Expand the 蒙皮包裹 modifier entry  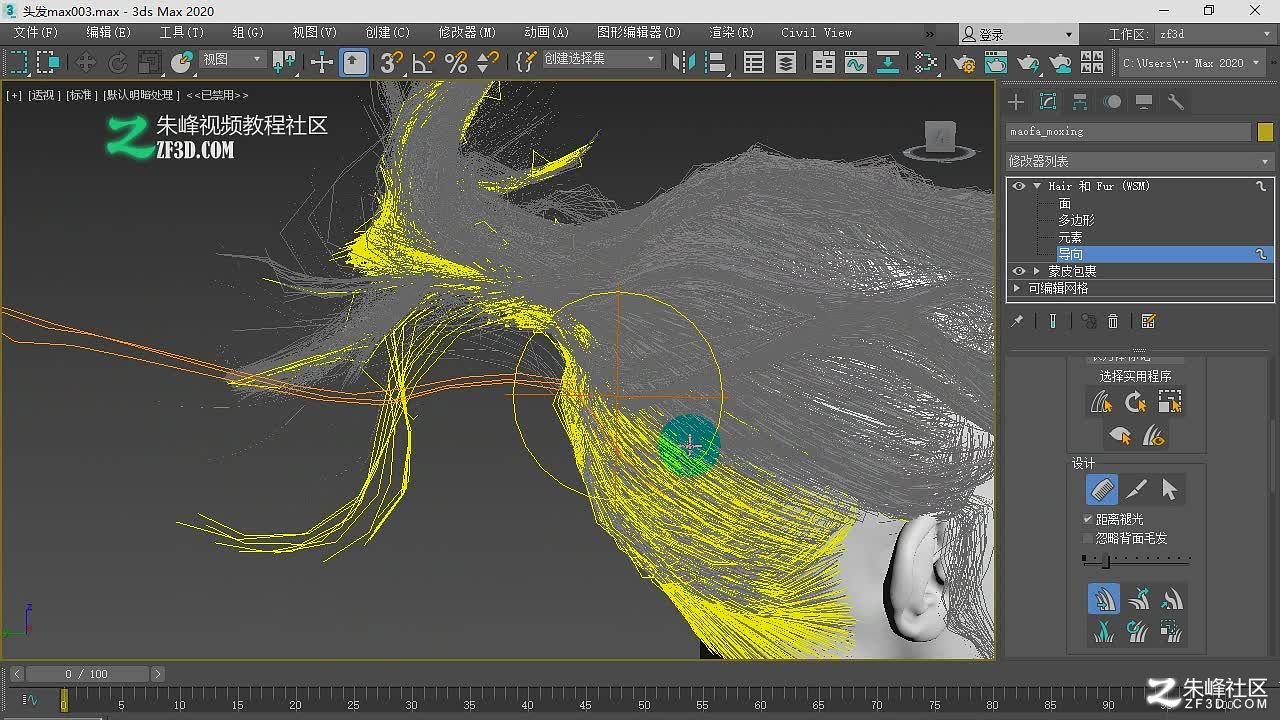pos(1037,271)
